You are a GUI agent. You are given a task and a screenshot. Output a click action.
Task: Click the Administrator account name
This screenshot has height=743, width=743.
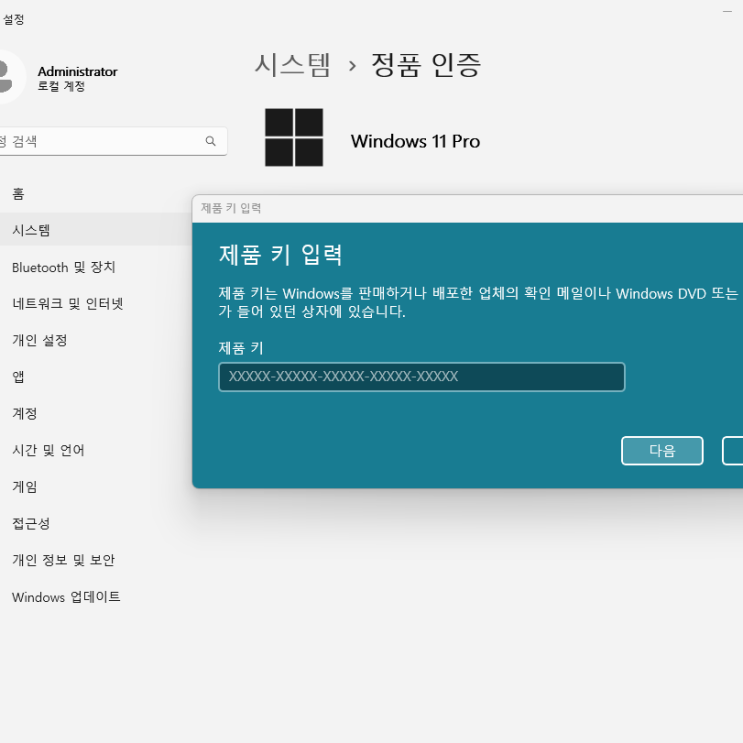pos(77,71)
